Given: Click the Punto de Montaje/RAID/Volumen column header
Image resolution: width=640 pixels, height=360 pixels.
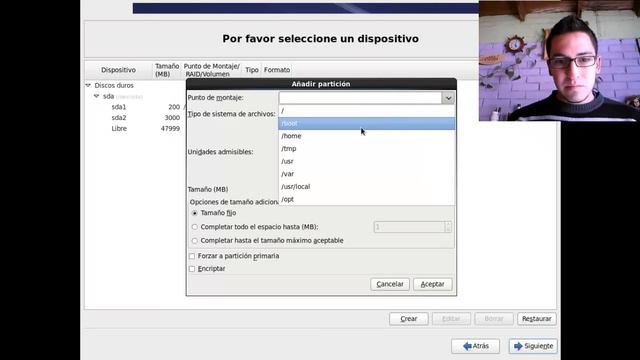Looking at the screenshot, I should [x=212, y=70].
